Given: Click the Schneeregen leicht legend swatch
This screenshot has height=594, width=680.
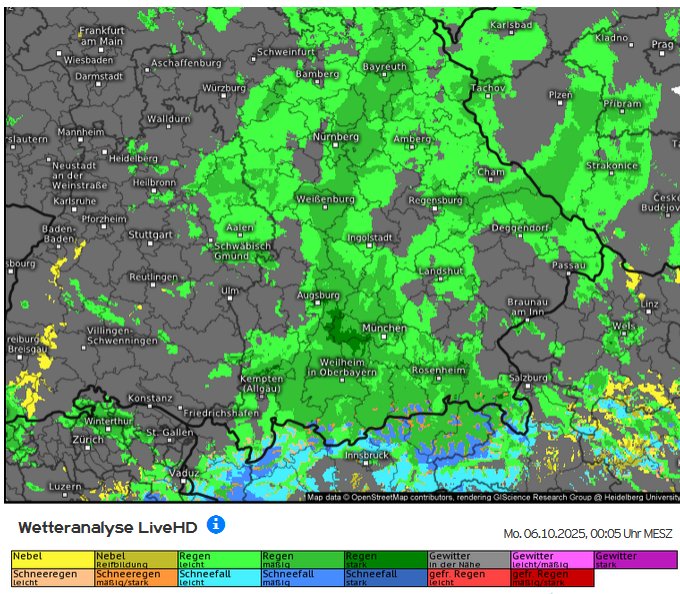Looking at the screenshot, I should click(x=52, y=577).
